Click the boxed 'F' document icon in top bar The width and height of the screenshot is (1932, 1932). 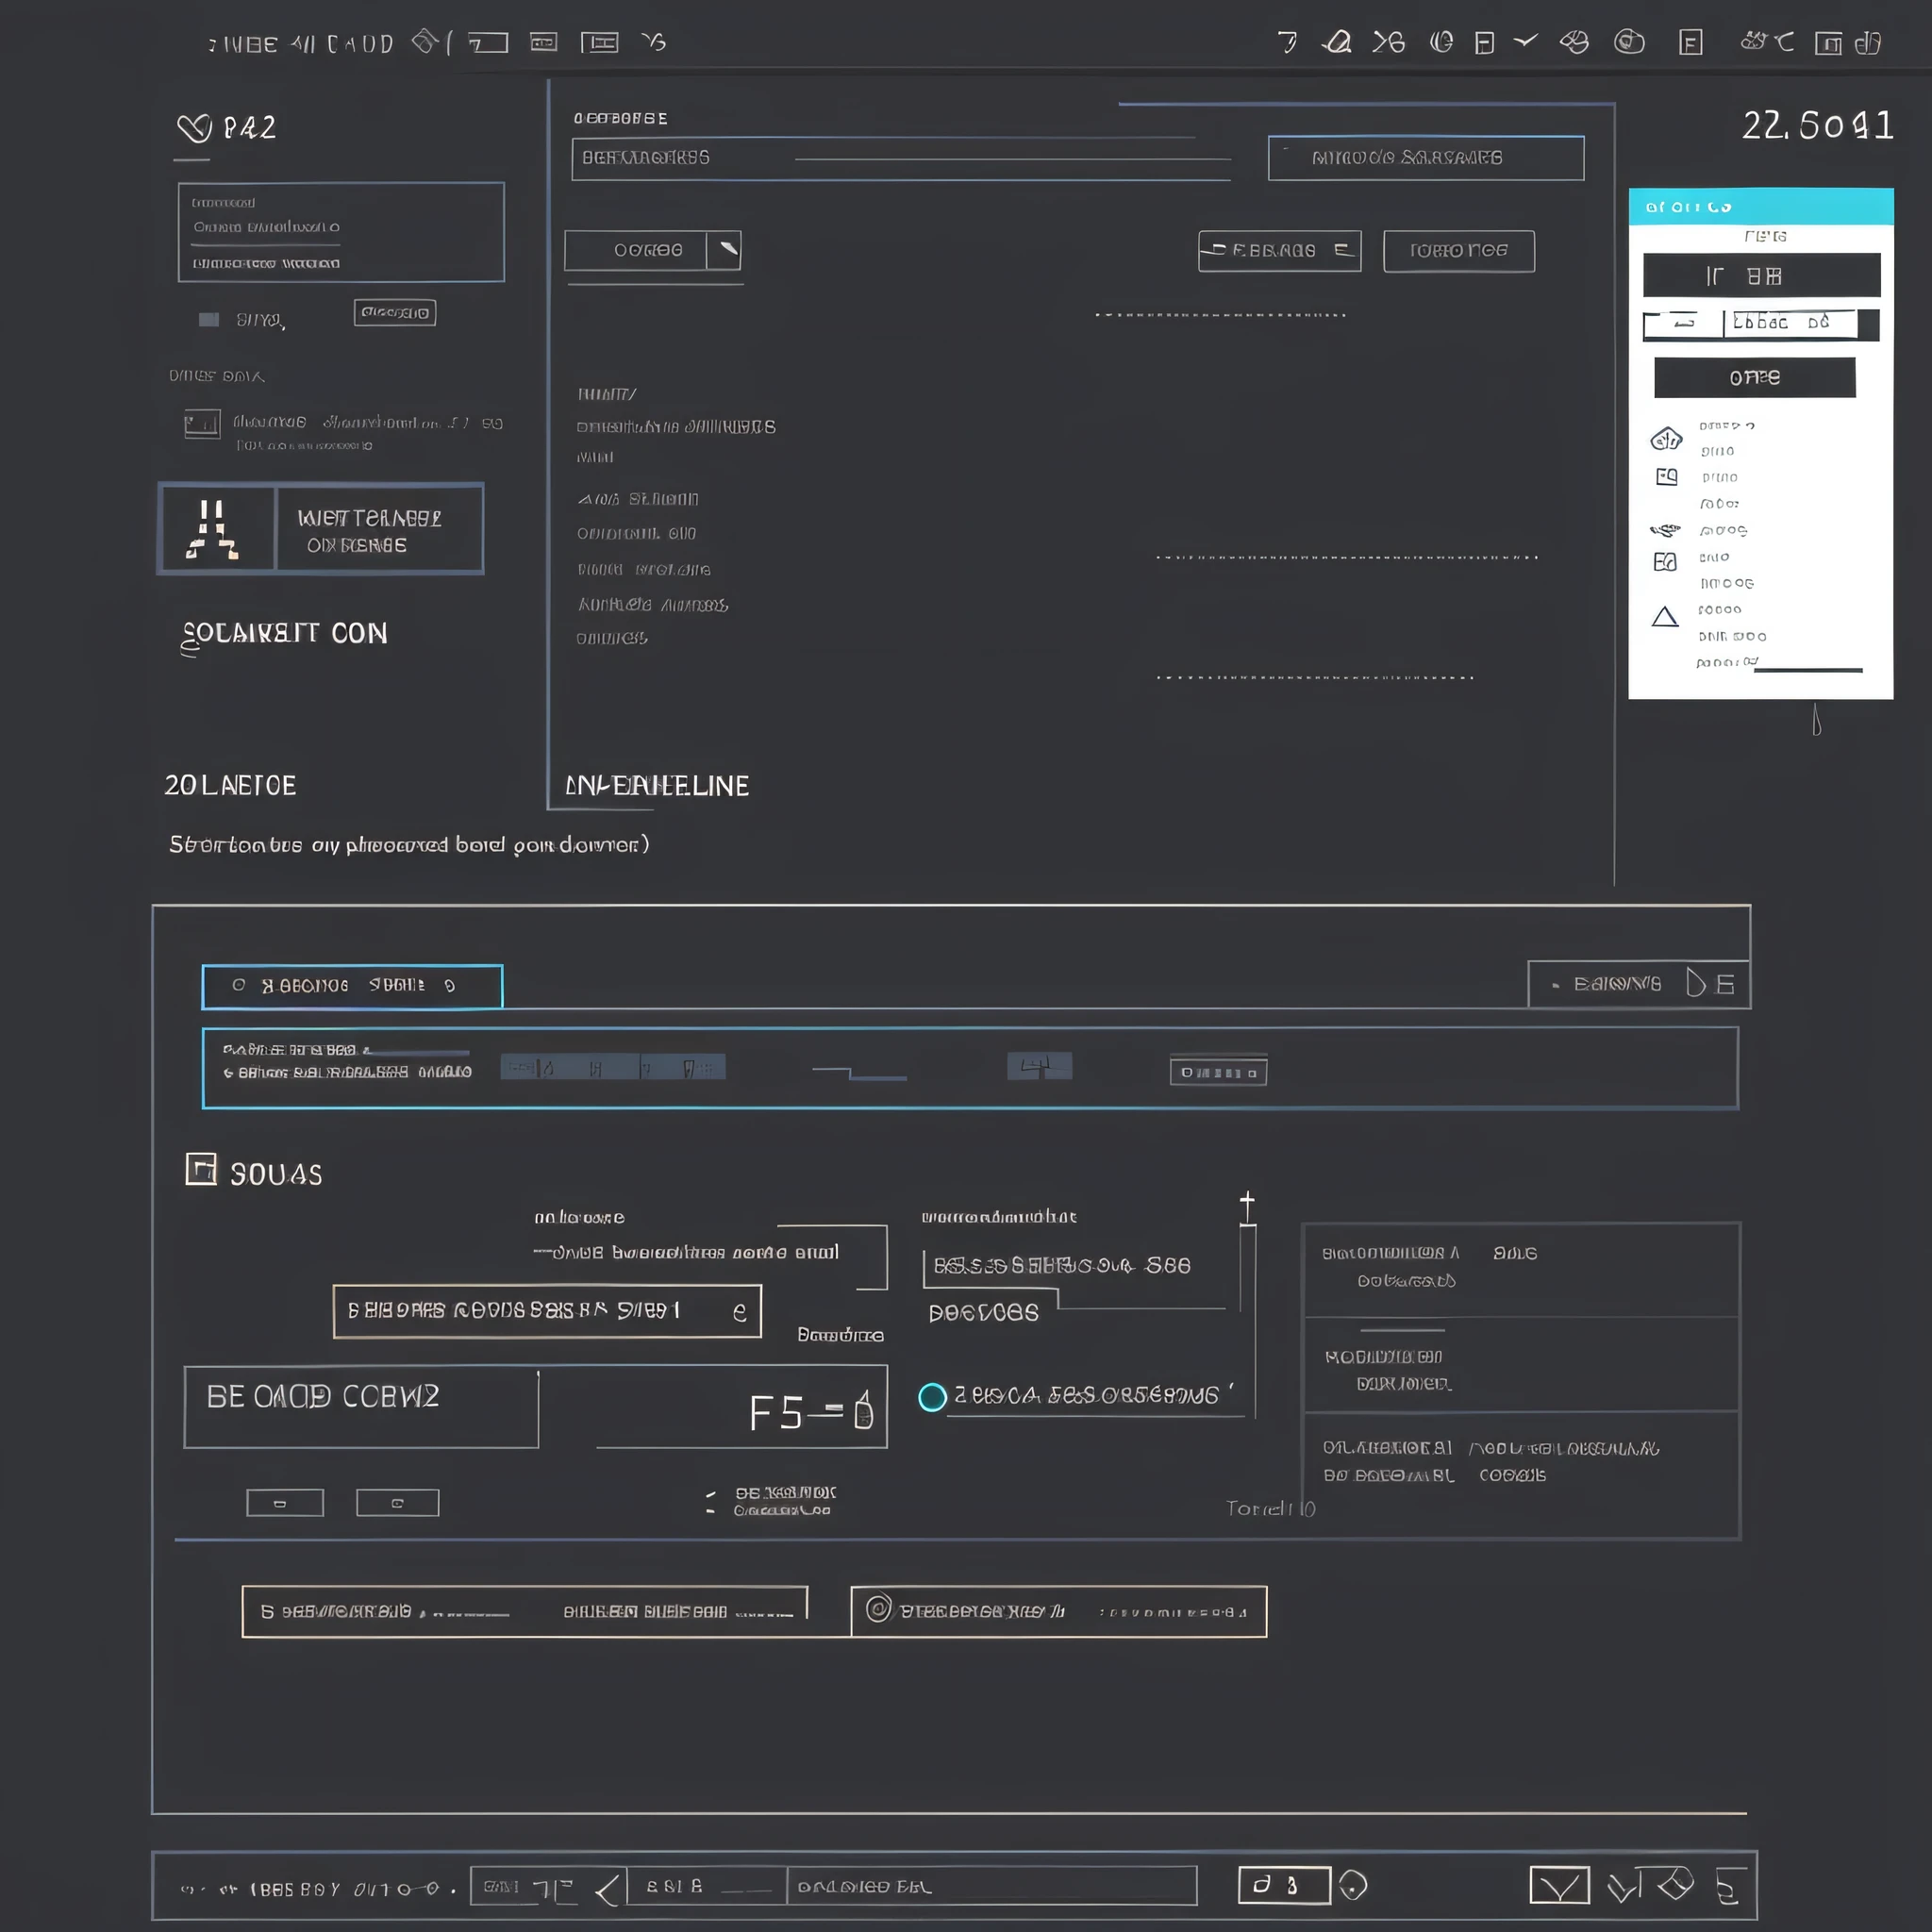(1690, 43)
